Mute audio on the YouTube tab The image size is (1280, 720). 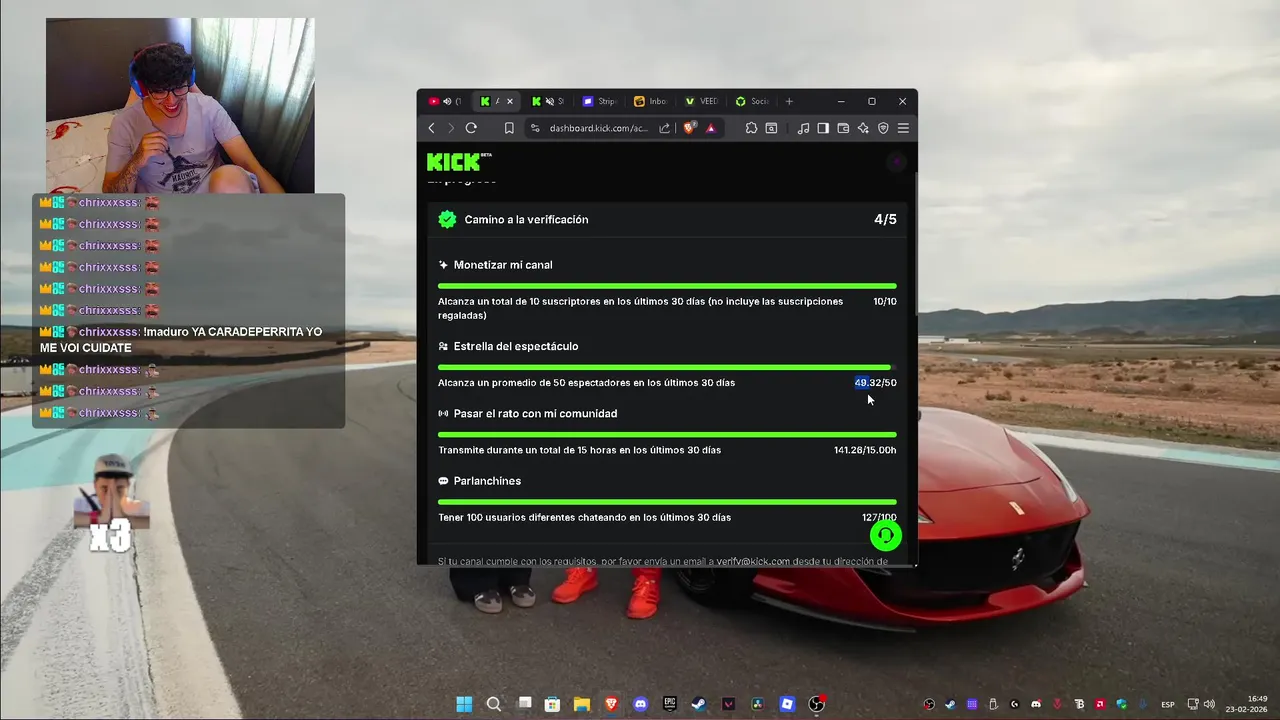point(446,101)
